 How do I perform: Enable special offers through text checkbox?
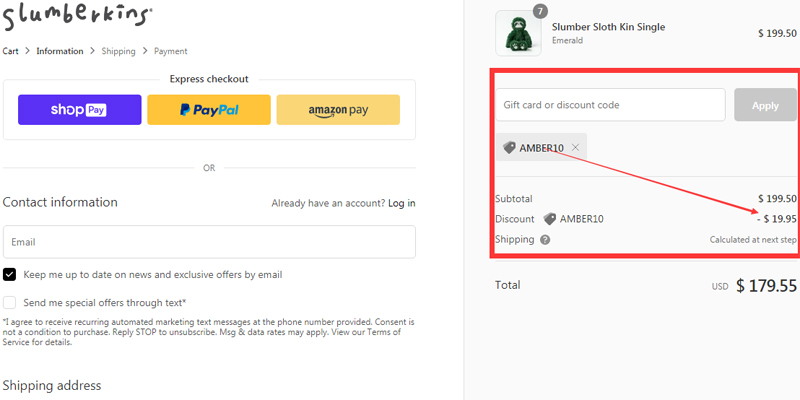[9, 302]
